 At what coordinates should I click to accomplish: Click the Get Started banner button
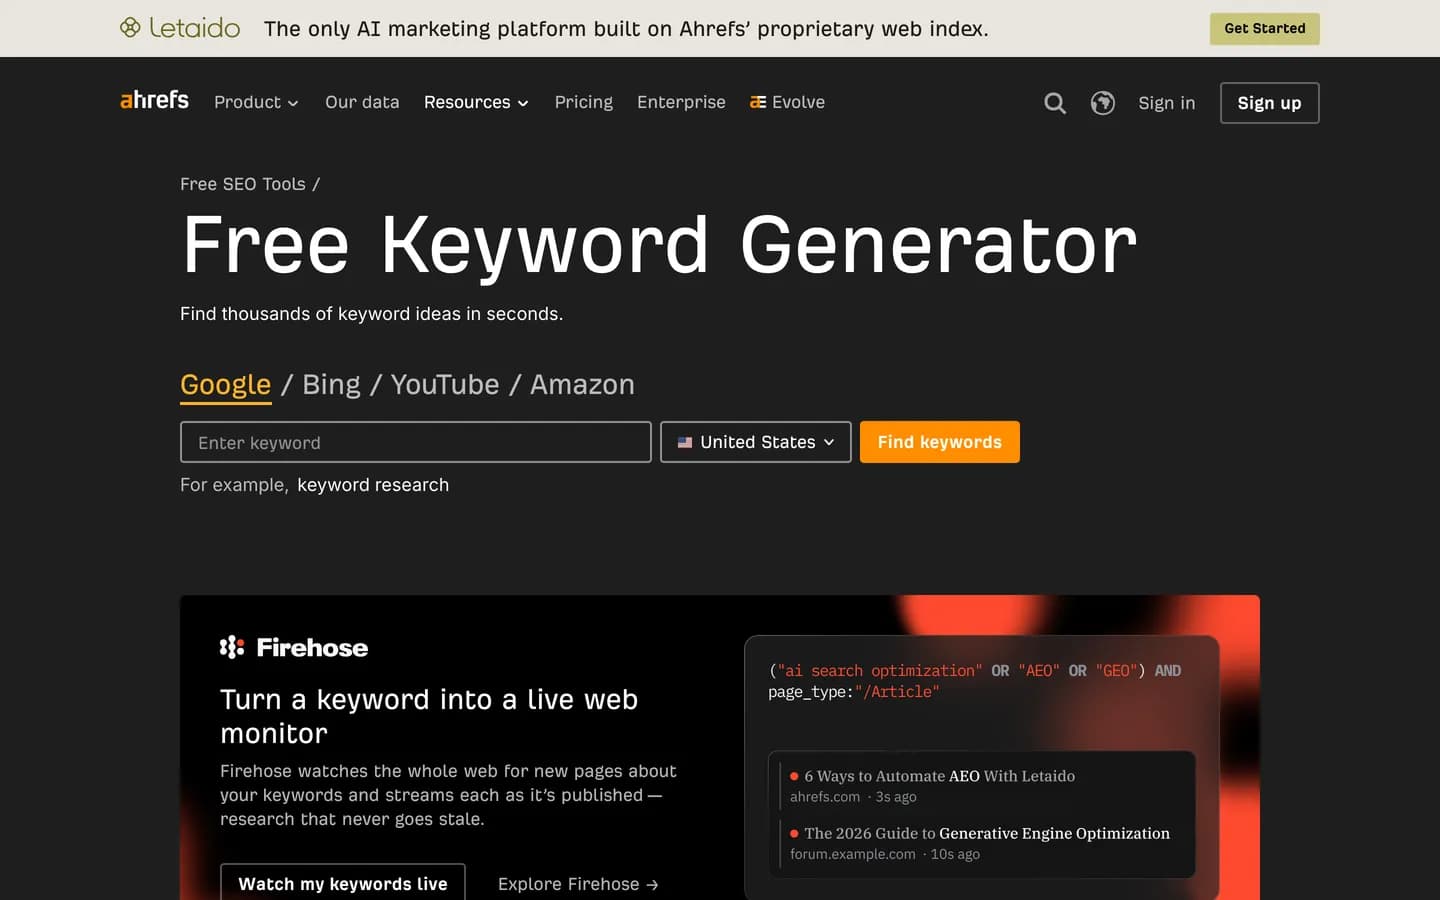1264,29
